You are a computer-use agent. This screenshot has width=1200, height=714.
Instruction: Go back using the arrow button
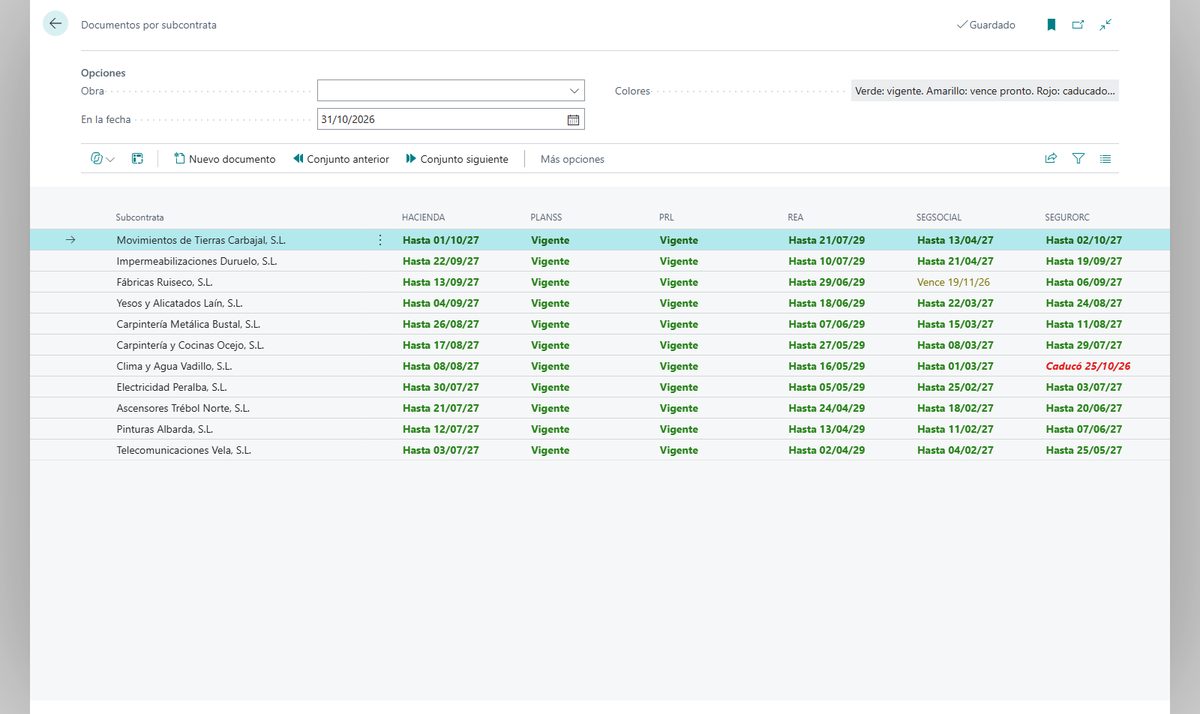55,24
